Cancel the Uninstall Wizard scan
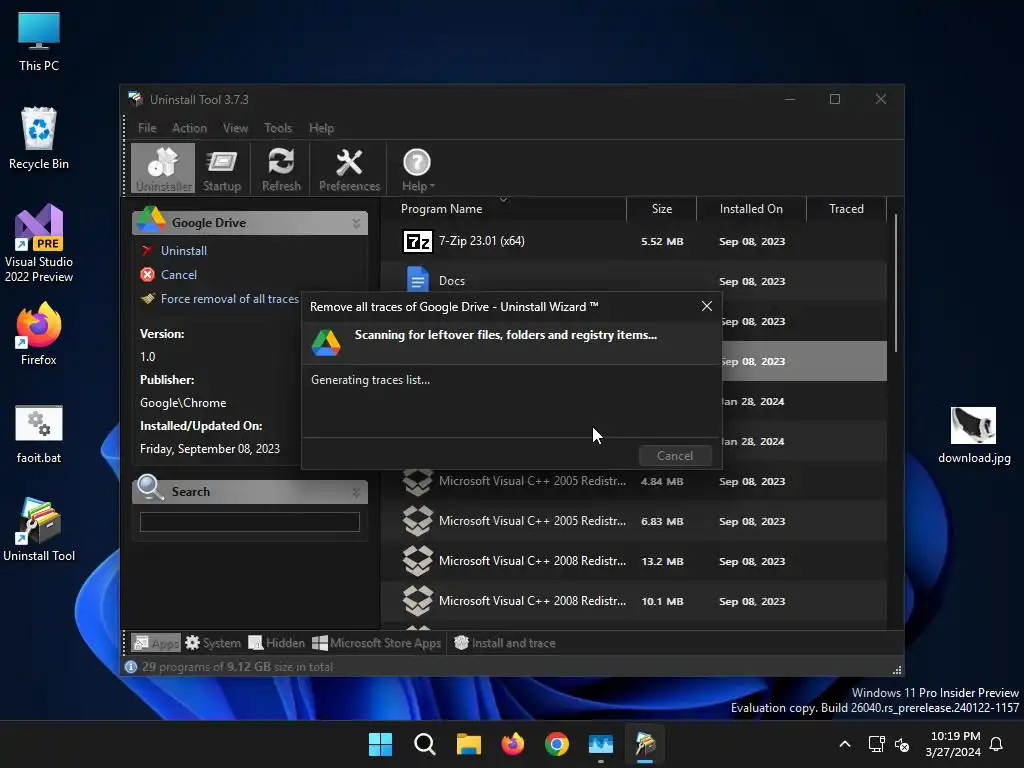 click(x=675, y=456)
